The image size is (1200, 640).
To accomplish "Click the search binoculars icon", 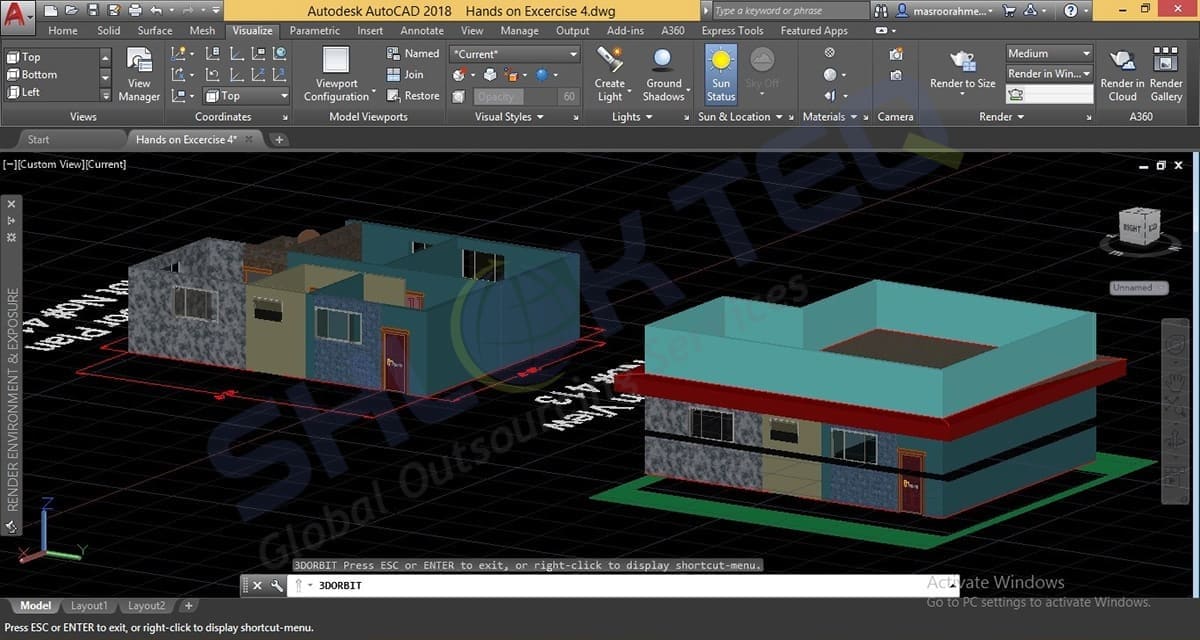I will coord(881,11).
